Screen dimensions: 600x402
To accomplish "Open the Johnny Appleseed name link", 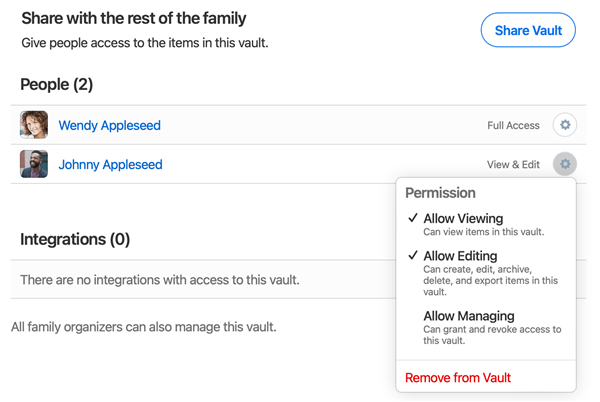I will click(110, 165).
